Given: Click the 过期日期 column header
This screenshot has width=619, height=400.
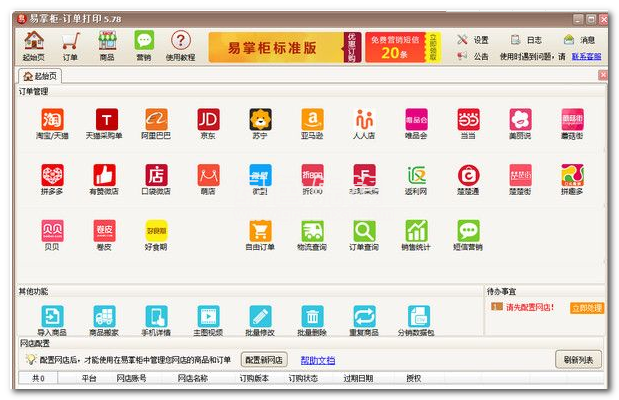Looking at the screenshot, I should point(358,378).
